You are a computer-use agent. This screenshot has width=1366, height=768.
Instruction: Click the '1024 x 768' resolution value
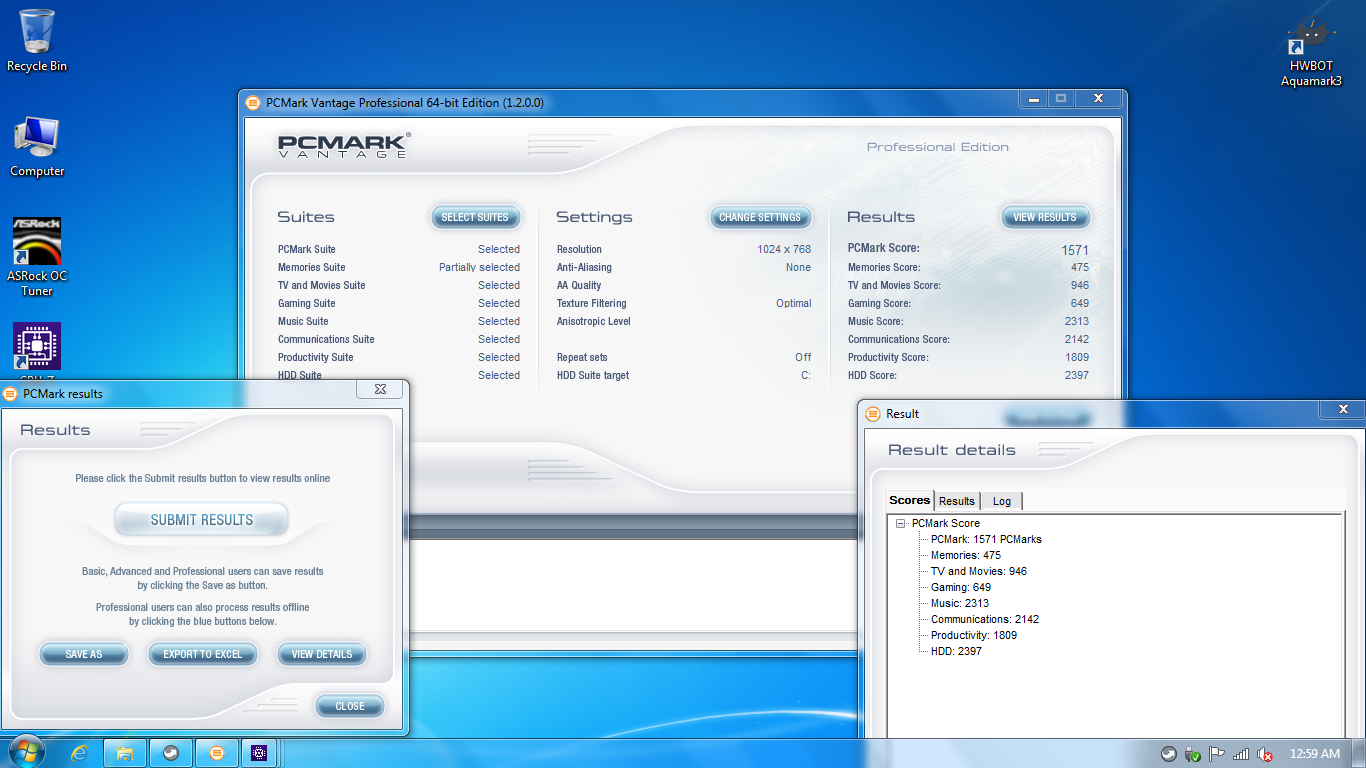pyautogui.click(x=784, y=249)
